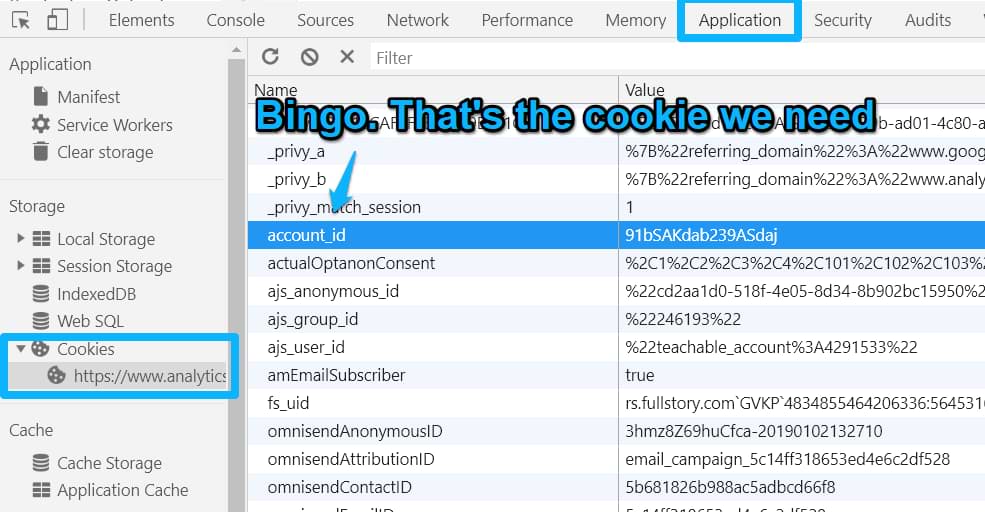
Task: Click the IndexedDB database icon
Action: pos(41,293)
